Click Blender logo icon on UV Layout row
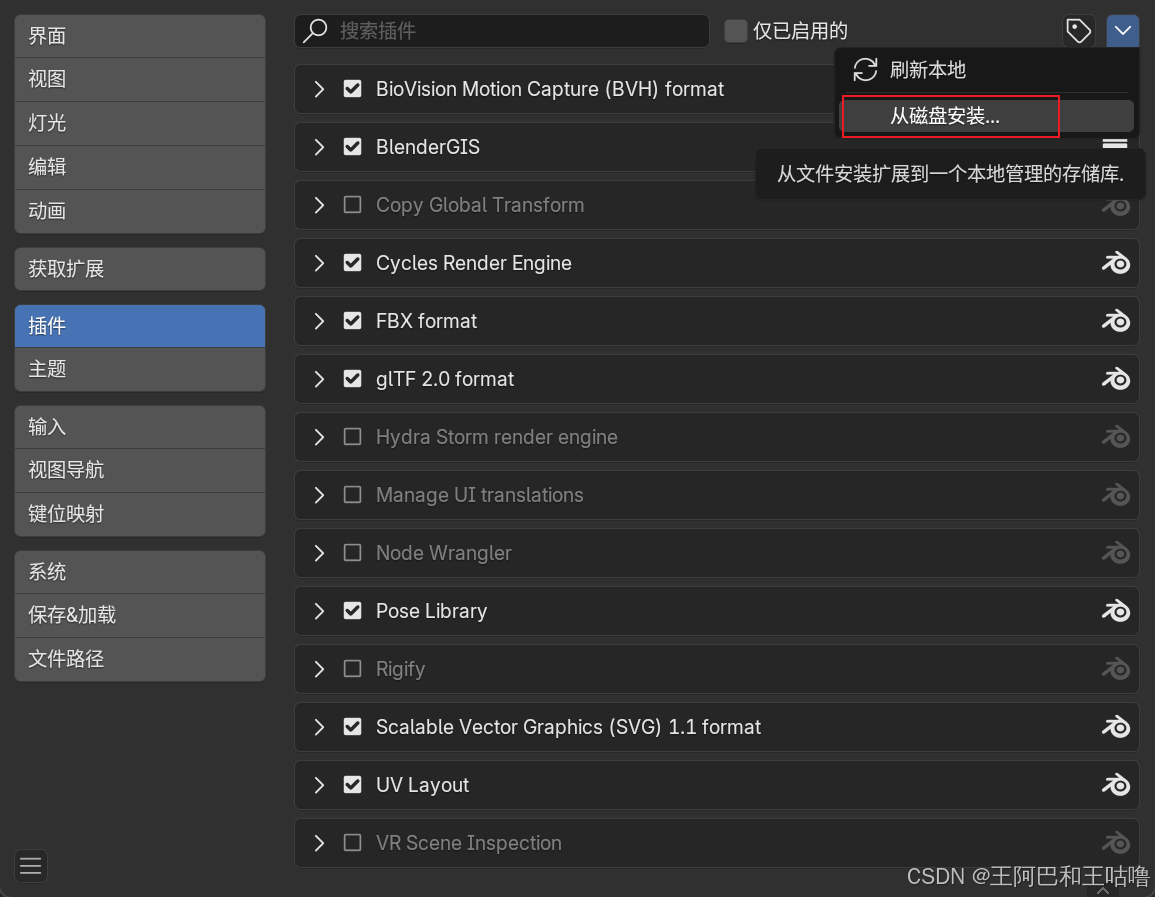Viewport: 1155px width, 897px height. pos(1116,785)
